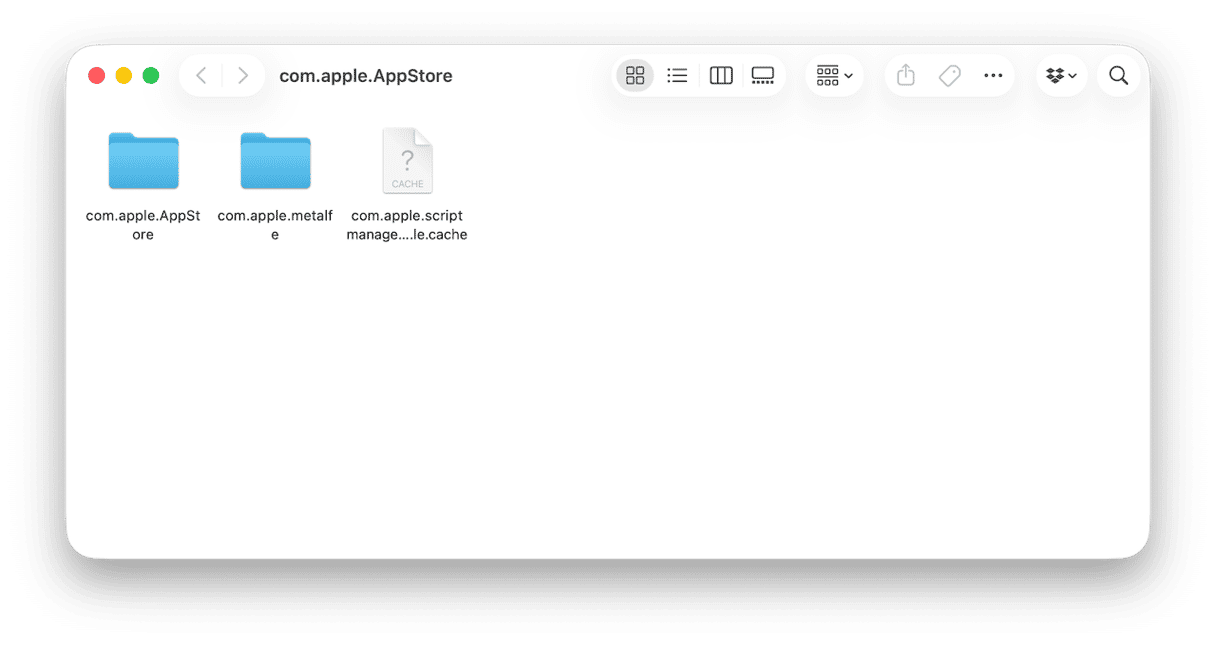This screenshot has height=646, width=1216.
Task: Go back to the previous folder
Action: click(x=202, y=76)
